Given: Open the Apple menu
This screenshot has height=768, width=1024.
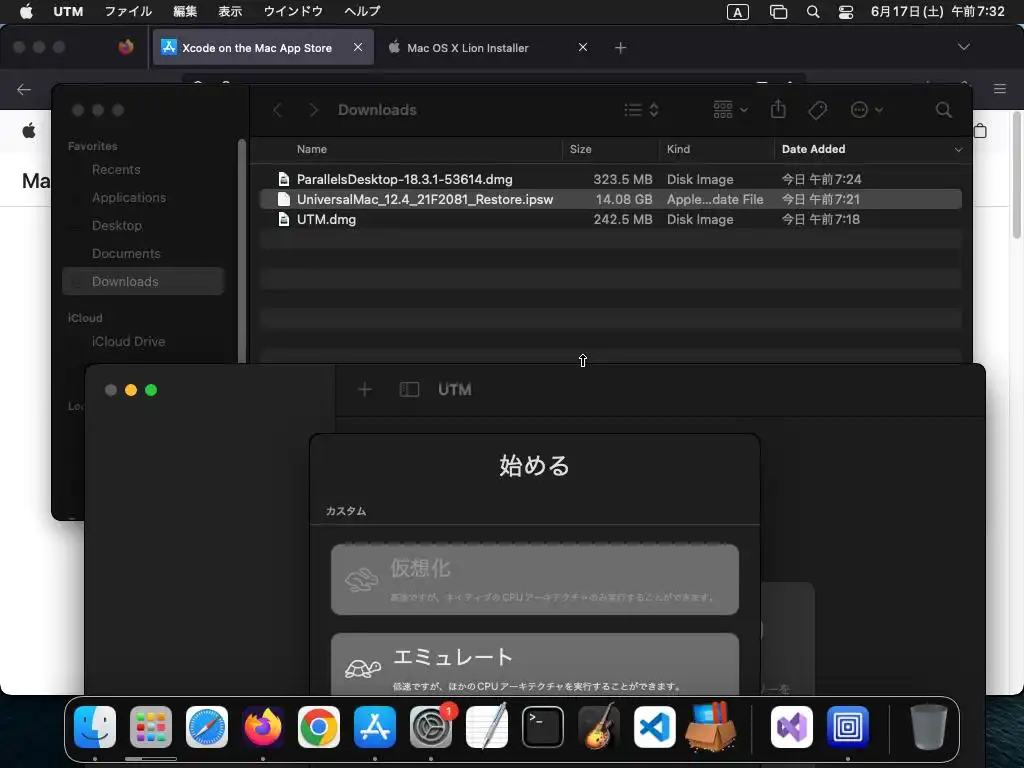Looking at the screenshot, I should 26,11.
